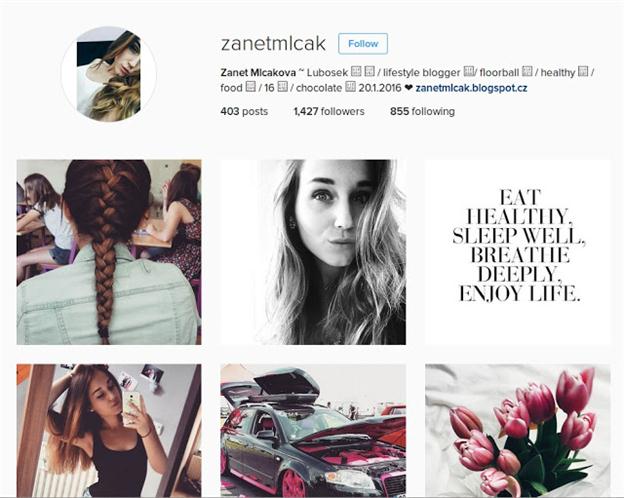Viewport: 624px width, 498px height.
Task: Open the 855 following list
Action: (422, 111)
